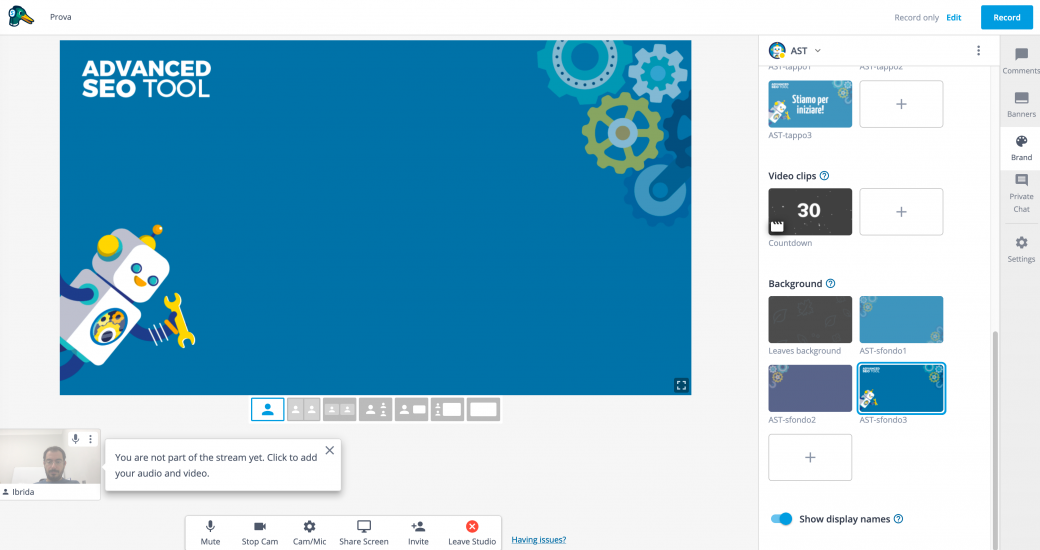Stop the camera with Stop Cam
Image resolution: width=1040 pixels, height=550 pixels.
coord(259,533)
